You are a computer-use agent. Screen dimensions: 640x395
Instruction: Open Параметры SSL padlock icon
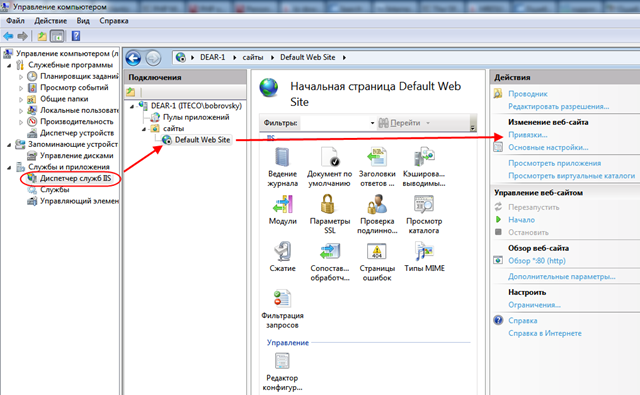click(x=328, y=204)
